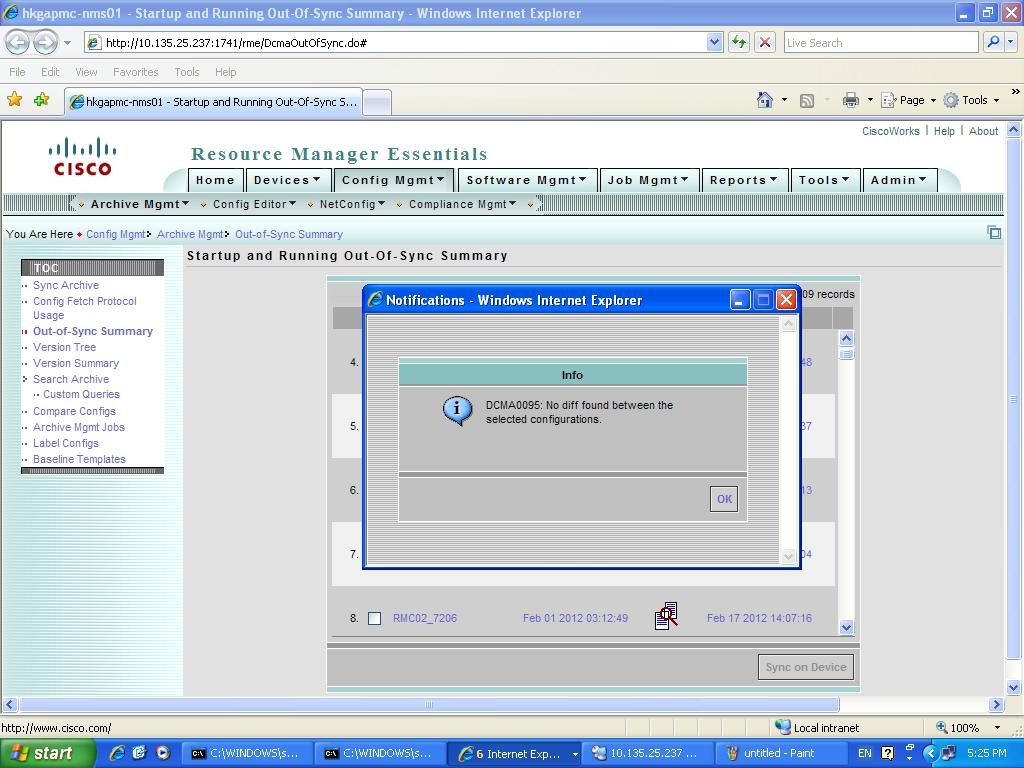Expand the Config Editor submenu
1024x768 pixels.
click(254, 204)
